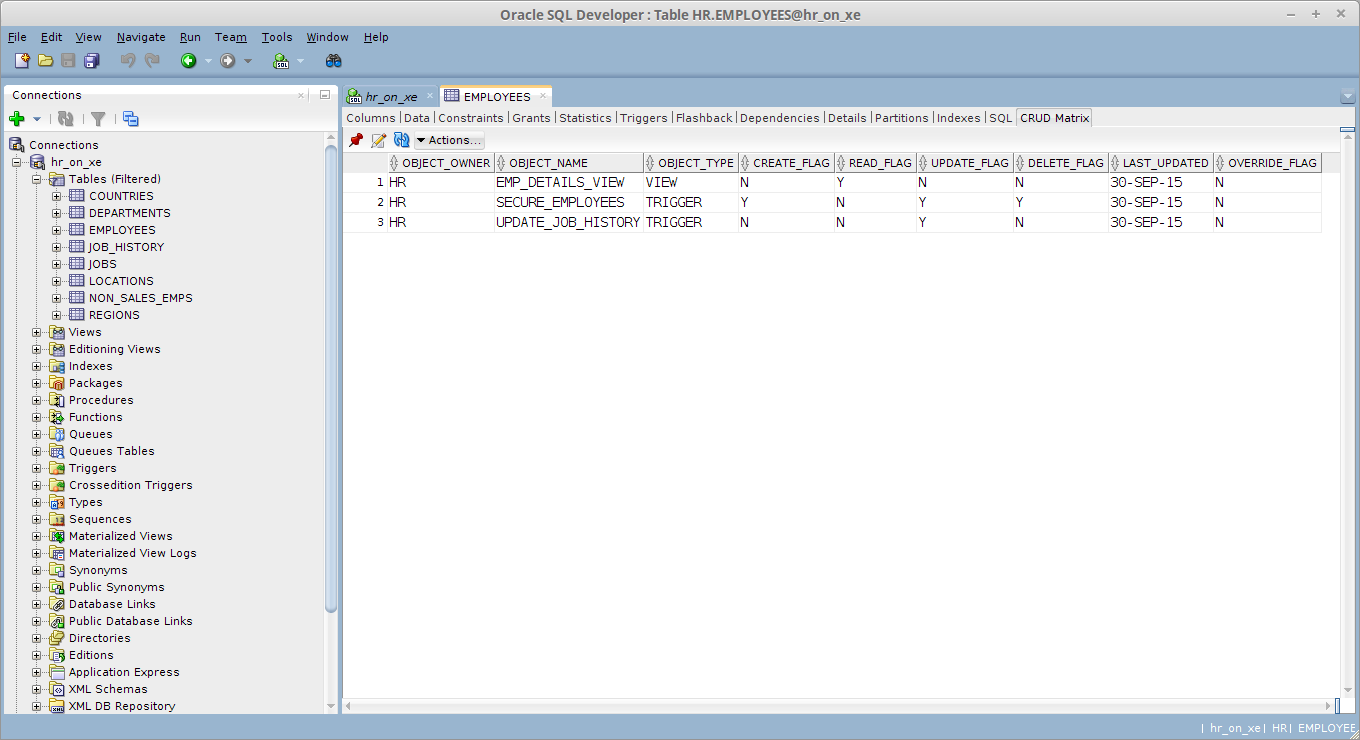Switch to the hr_on_xe worksheet tab
The image size is (1360, 740).
coord(391,97)
